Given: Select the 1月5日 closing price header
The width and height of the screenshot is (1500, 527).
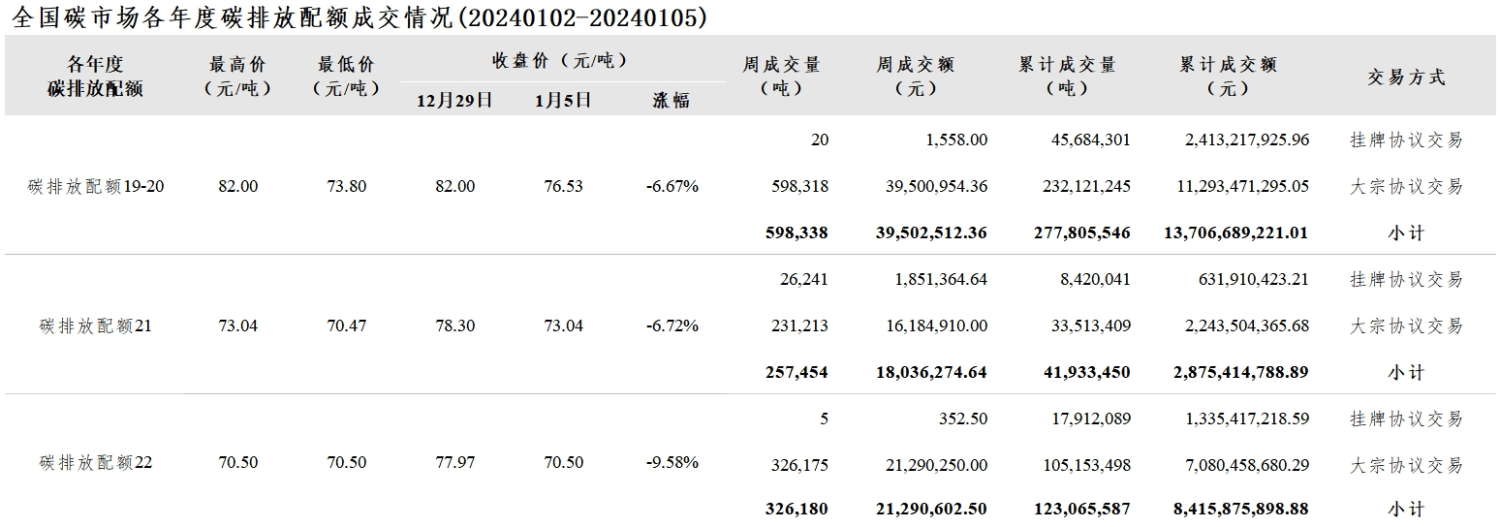Looking at the screenshot, I should [x=563, y=100].
